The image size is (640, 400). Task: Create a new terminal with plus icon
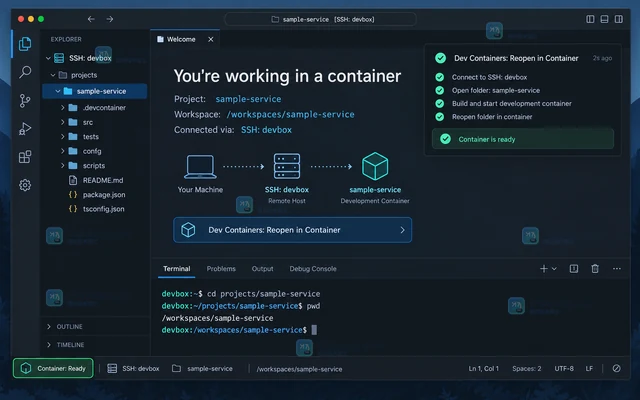click(544, 269)
